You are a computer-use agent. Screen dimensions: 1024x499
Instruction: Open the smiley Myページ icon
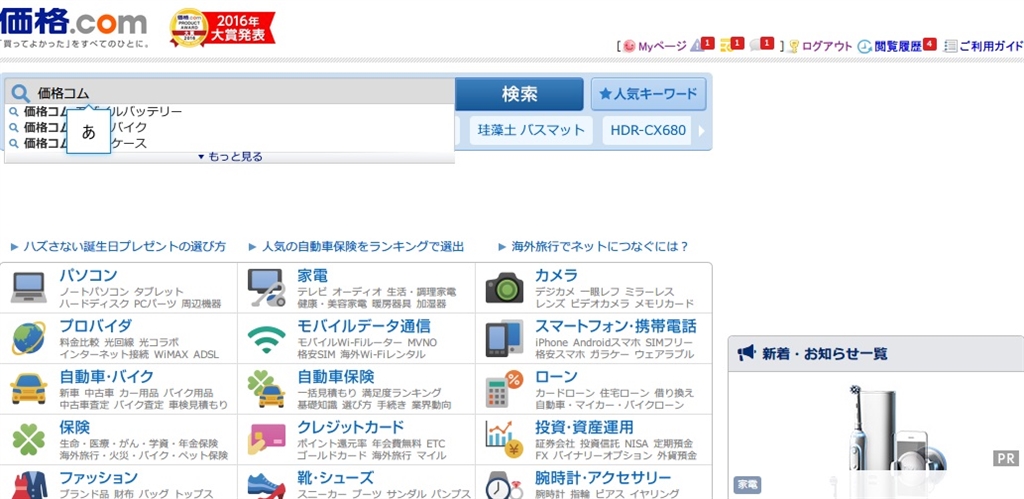point(629,46)
